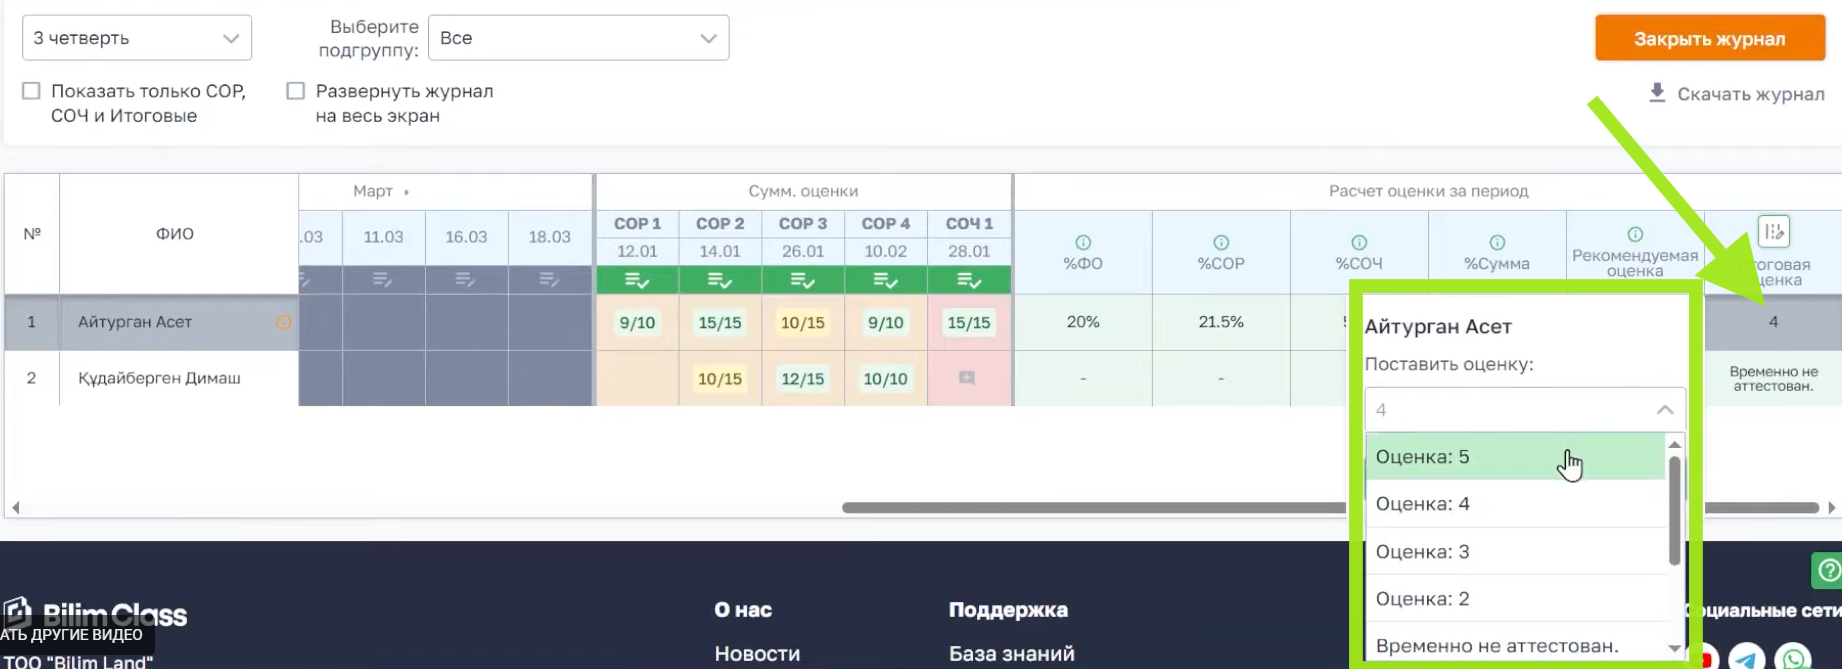Open the COP 3 checklist icon
Image resolution: width=1842 pixels, height=669 pixels.
tap(803, 281)
